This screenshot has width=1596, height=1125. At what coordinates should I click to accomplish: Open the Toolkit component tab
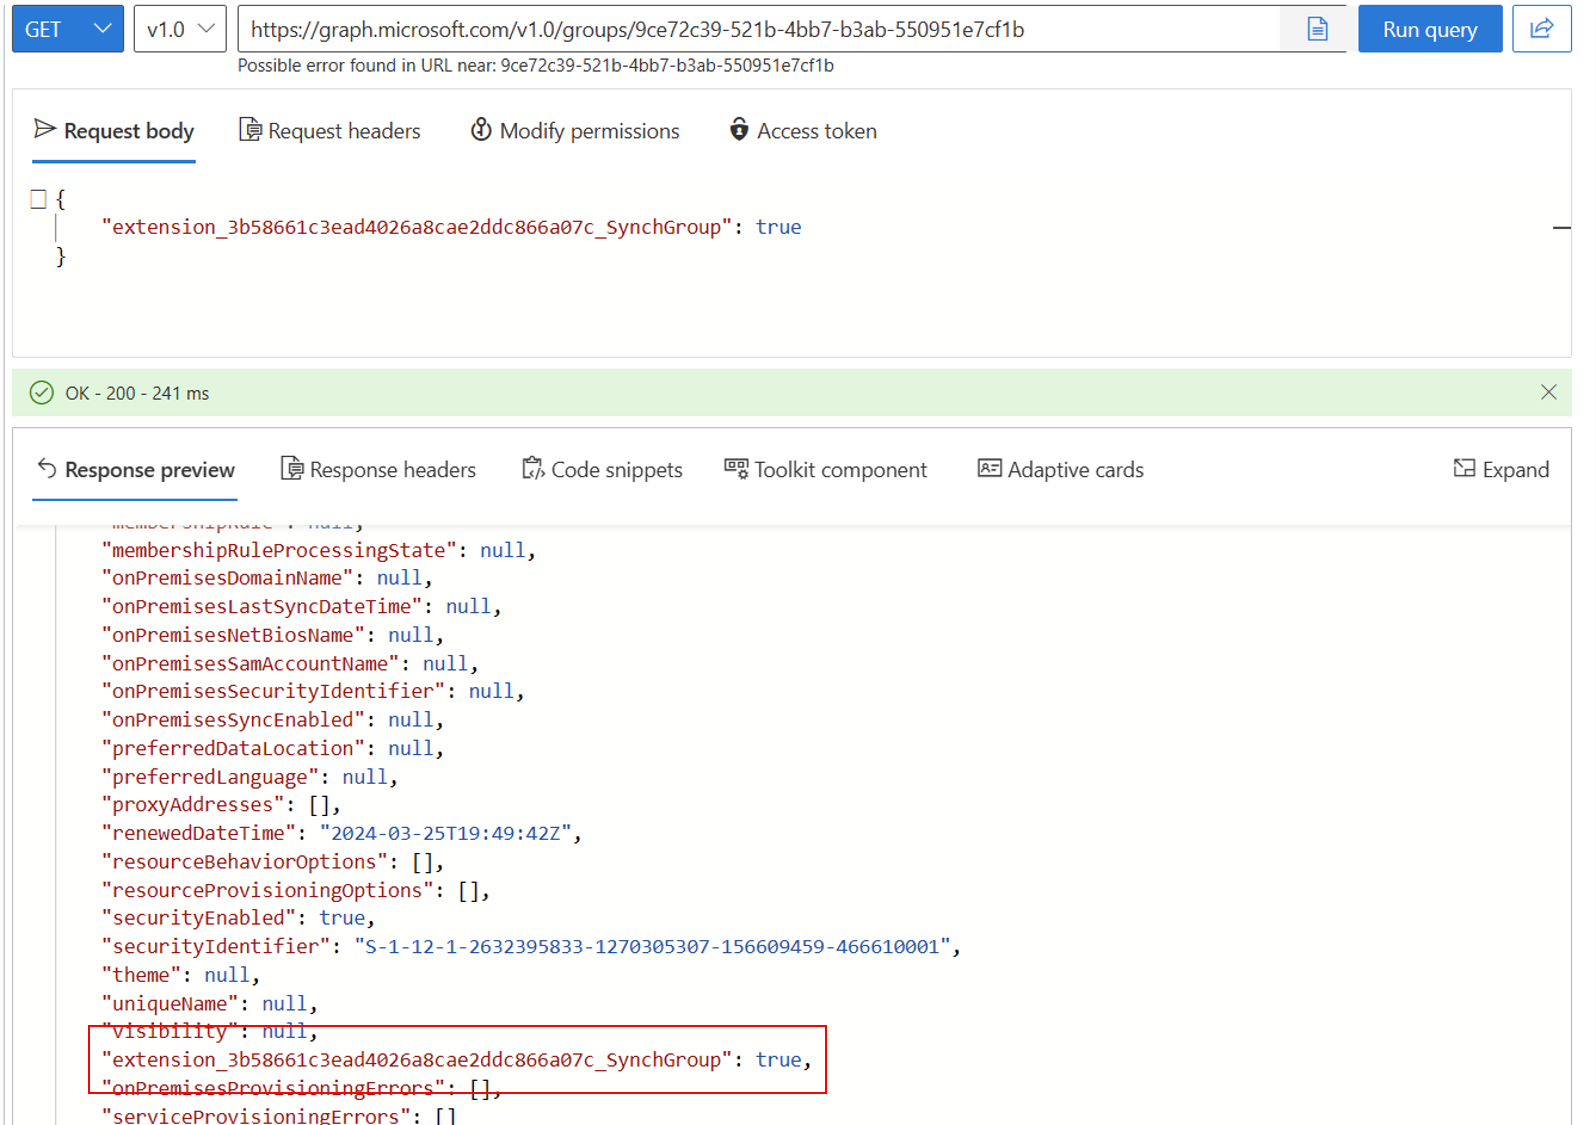825,469
